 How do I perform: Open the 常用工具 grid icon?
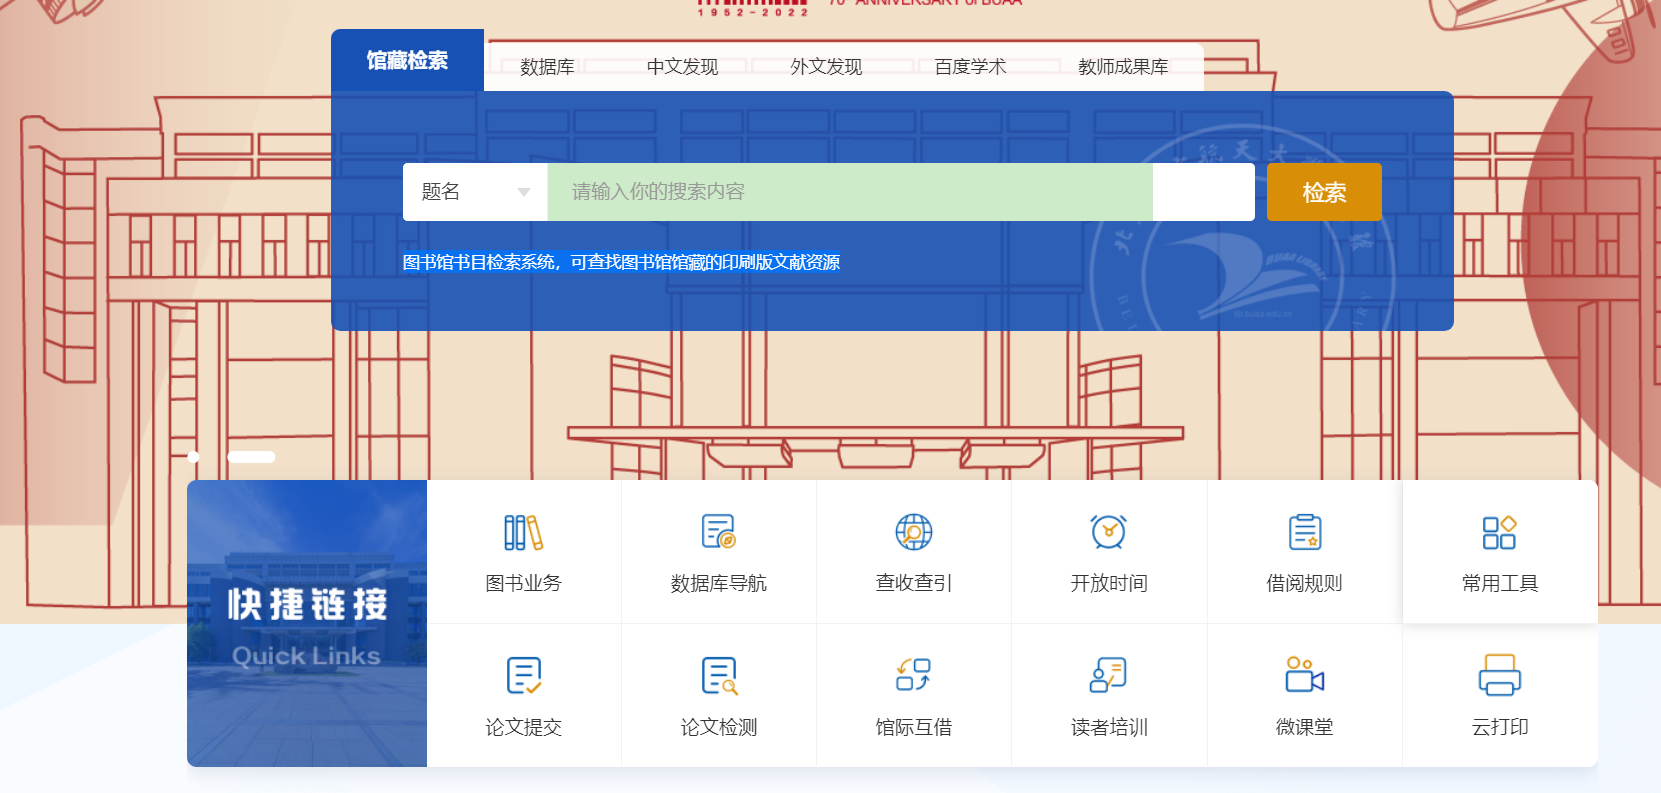pos(1499,533)
